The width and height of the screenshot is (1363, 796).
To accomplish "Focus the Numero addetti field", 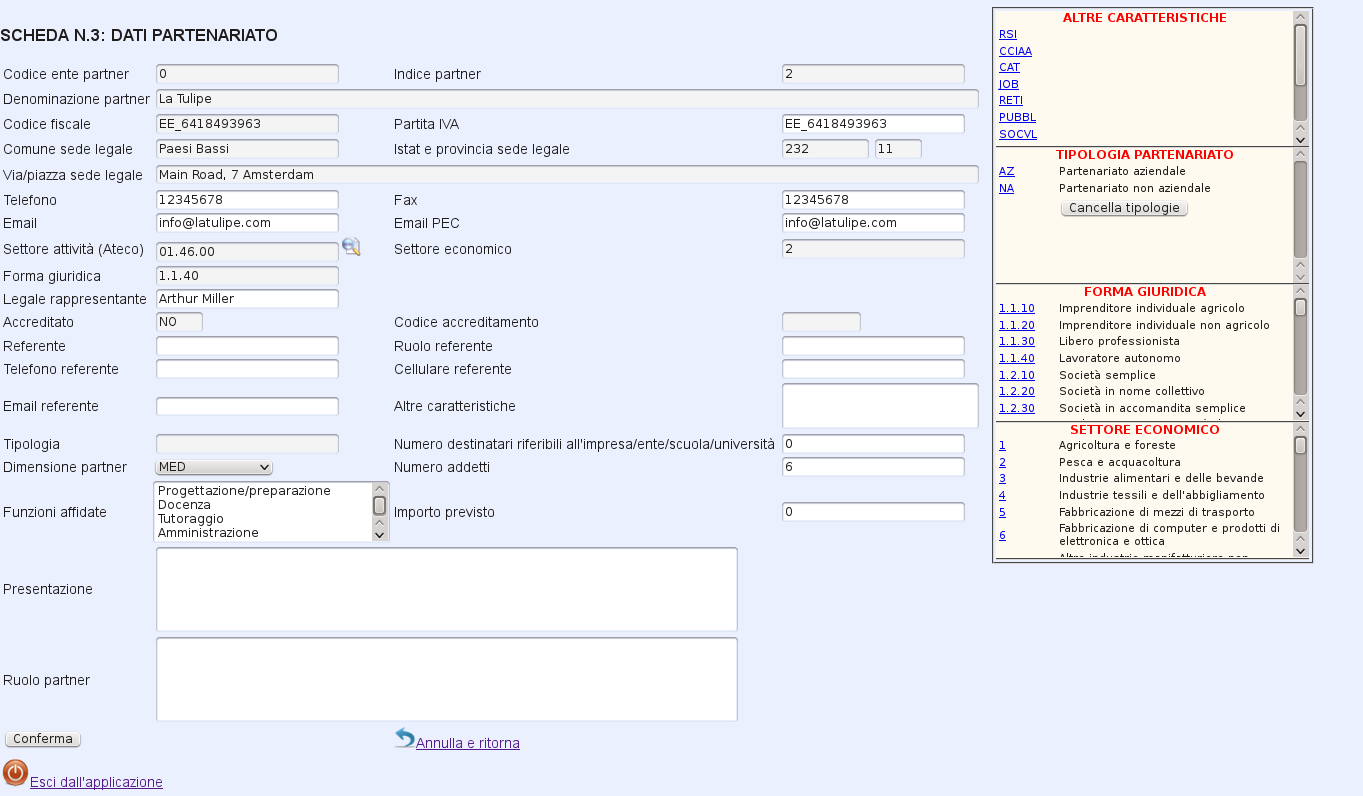I will 873,467.
